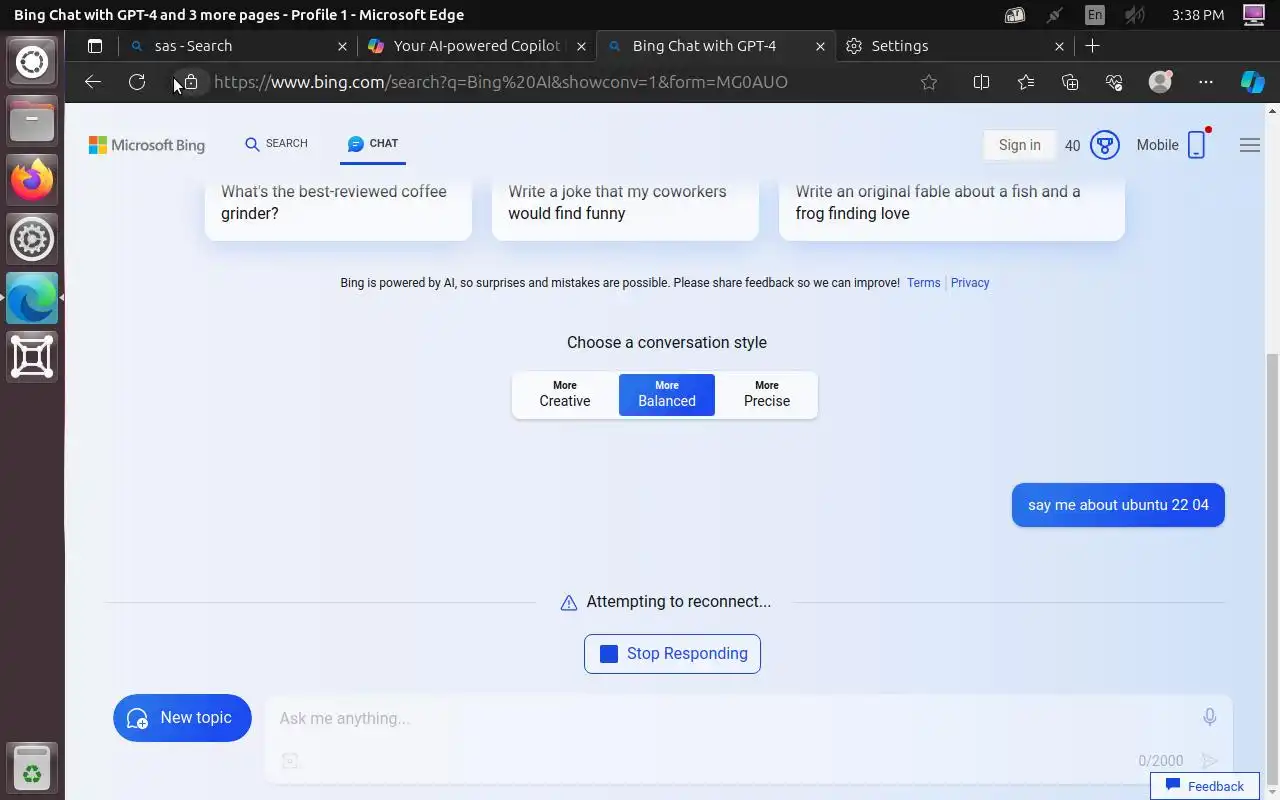The height and width of the screenshot is (800, 1280).
Task: Open the Files app in the dock
Action: click(x=32, y=121)
